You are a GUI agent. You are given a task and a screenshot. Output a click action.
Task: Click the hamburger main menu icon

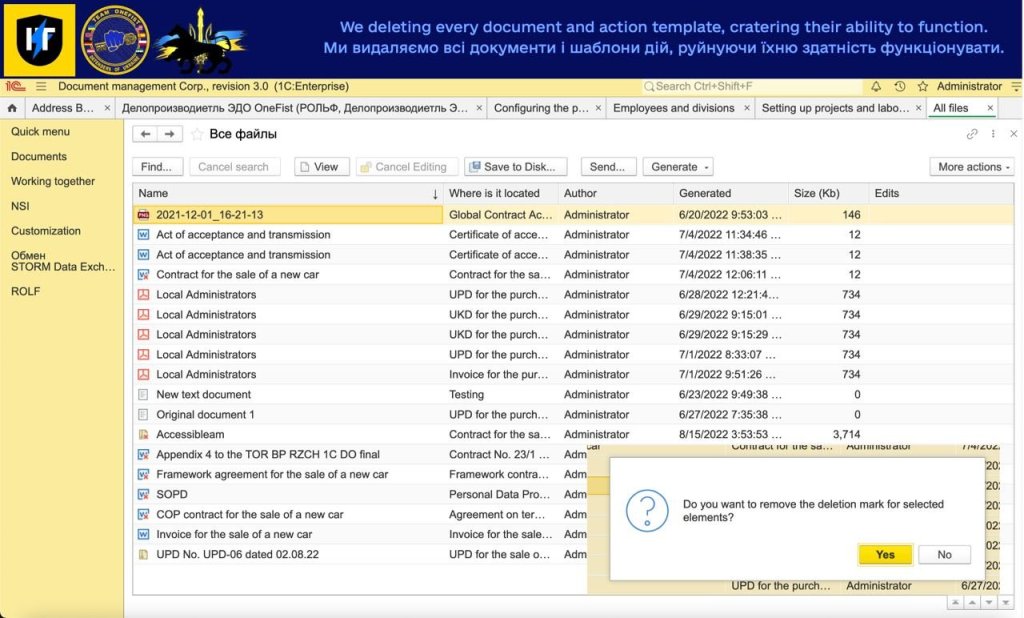pos(41,87)
